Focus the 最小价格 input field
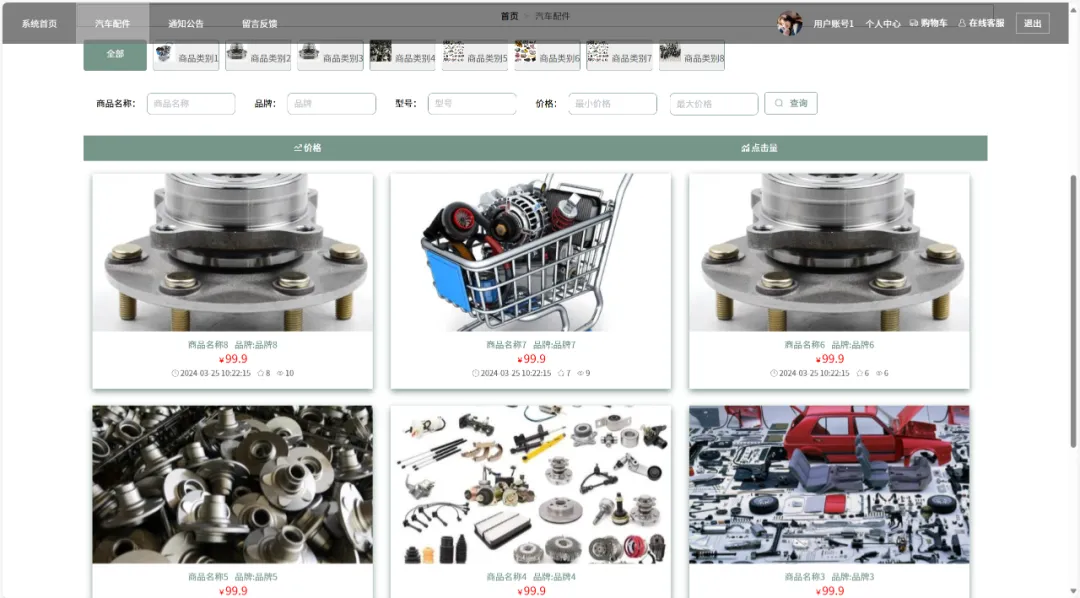This screenshot has width=1080, height=598. click(x=612, y=103)
